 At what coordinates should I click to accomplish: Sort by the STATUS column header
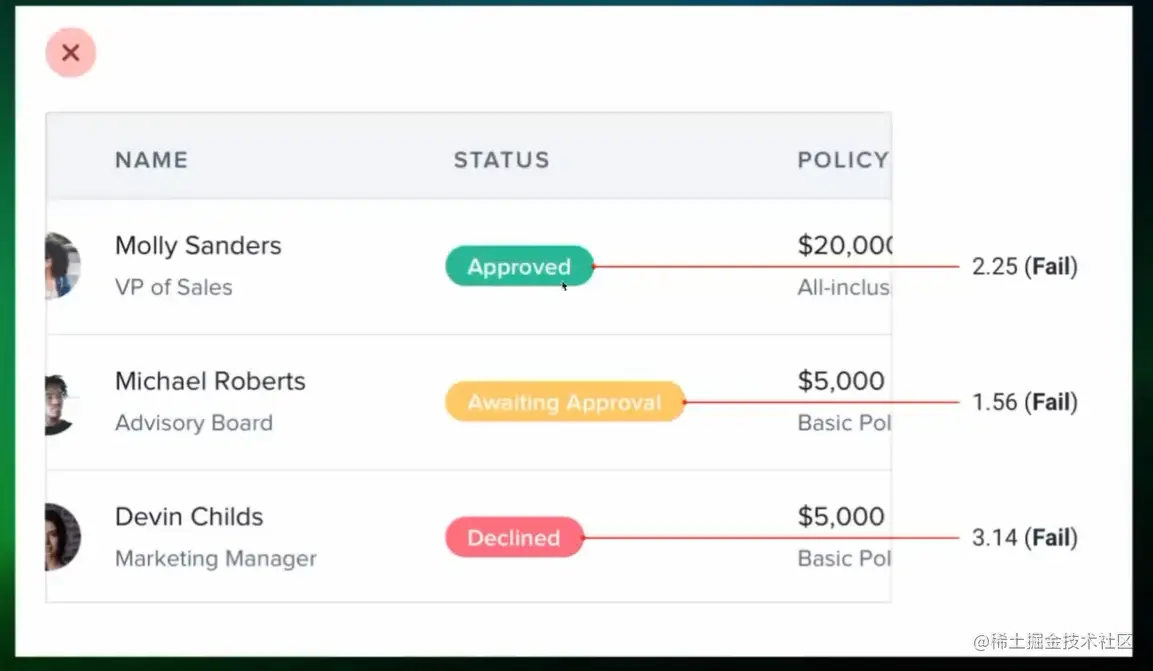click(x=501, y=160)
